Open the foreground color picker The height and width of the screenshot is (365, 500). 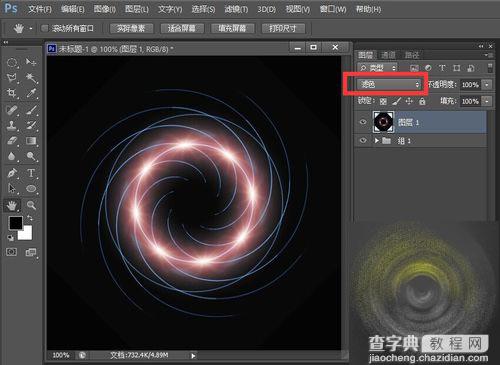coord(15,223)
